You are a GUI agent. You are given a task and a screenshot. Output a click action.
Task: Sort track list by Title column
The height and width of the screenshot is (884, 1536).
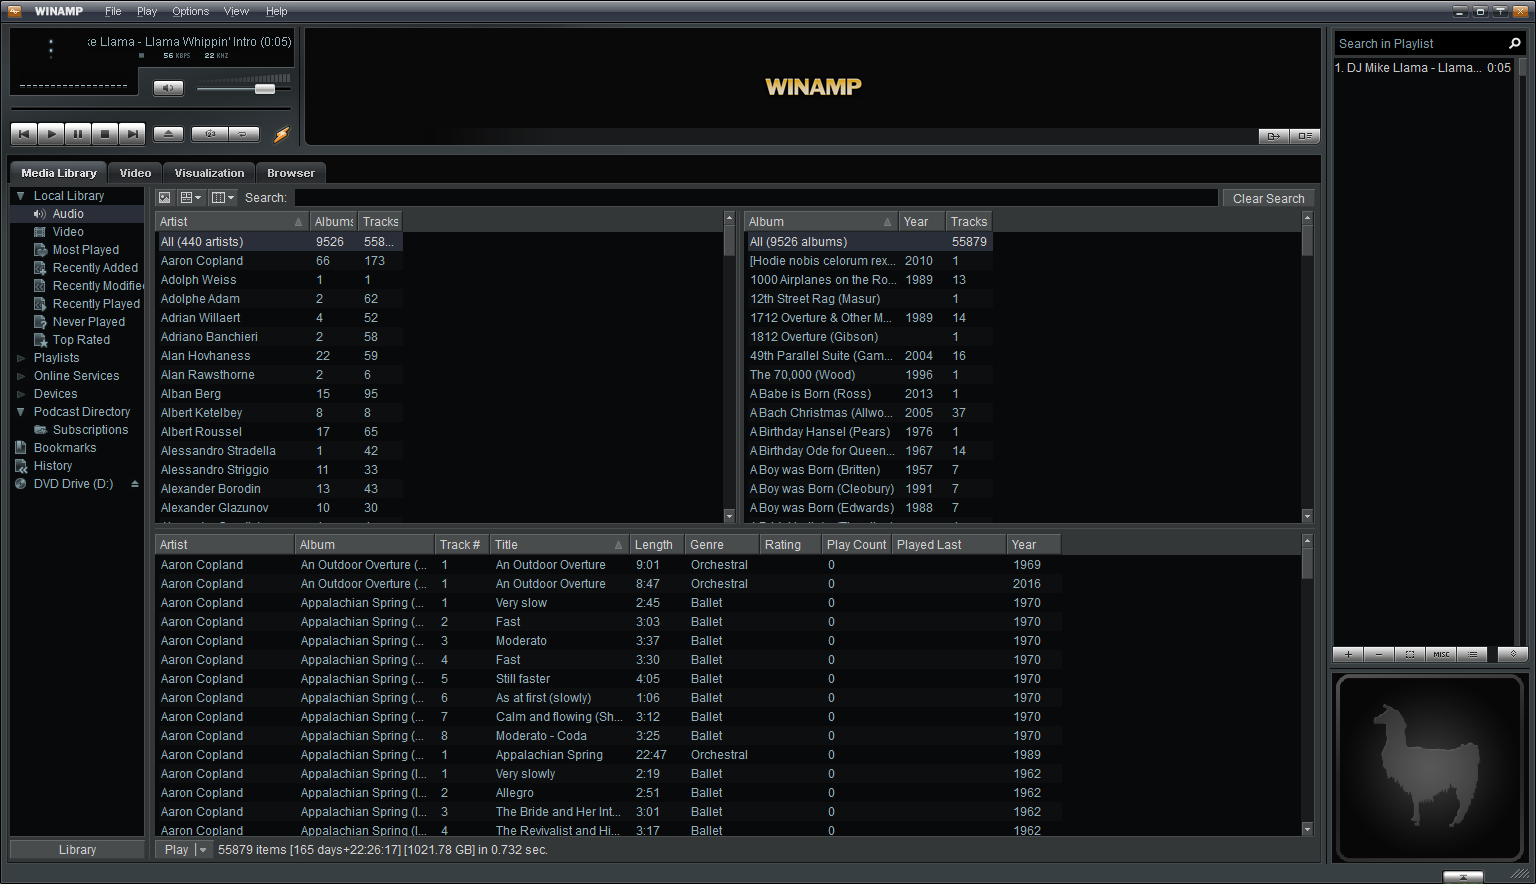(559, 545)
